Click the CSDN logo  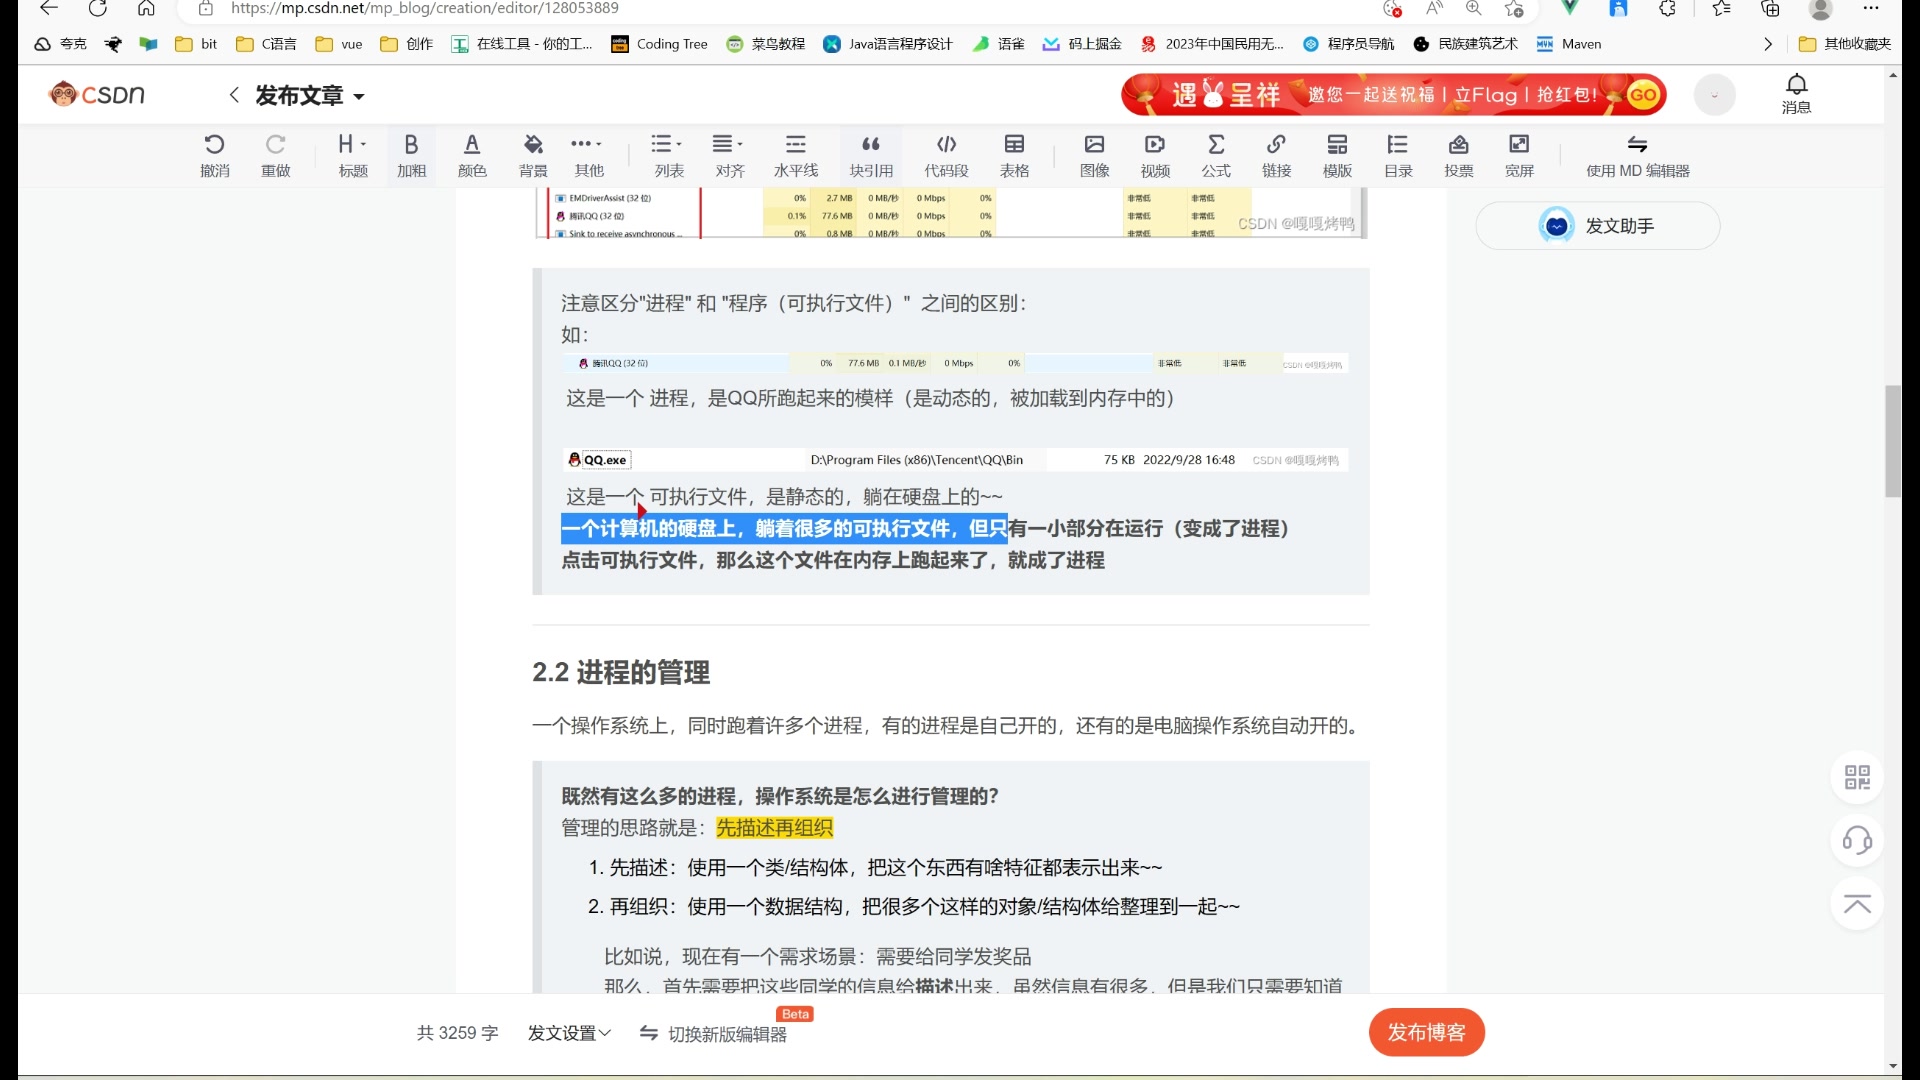click(97, 94)
